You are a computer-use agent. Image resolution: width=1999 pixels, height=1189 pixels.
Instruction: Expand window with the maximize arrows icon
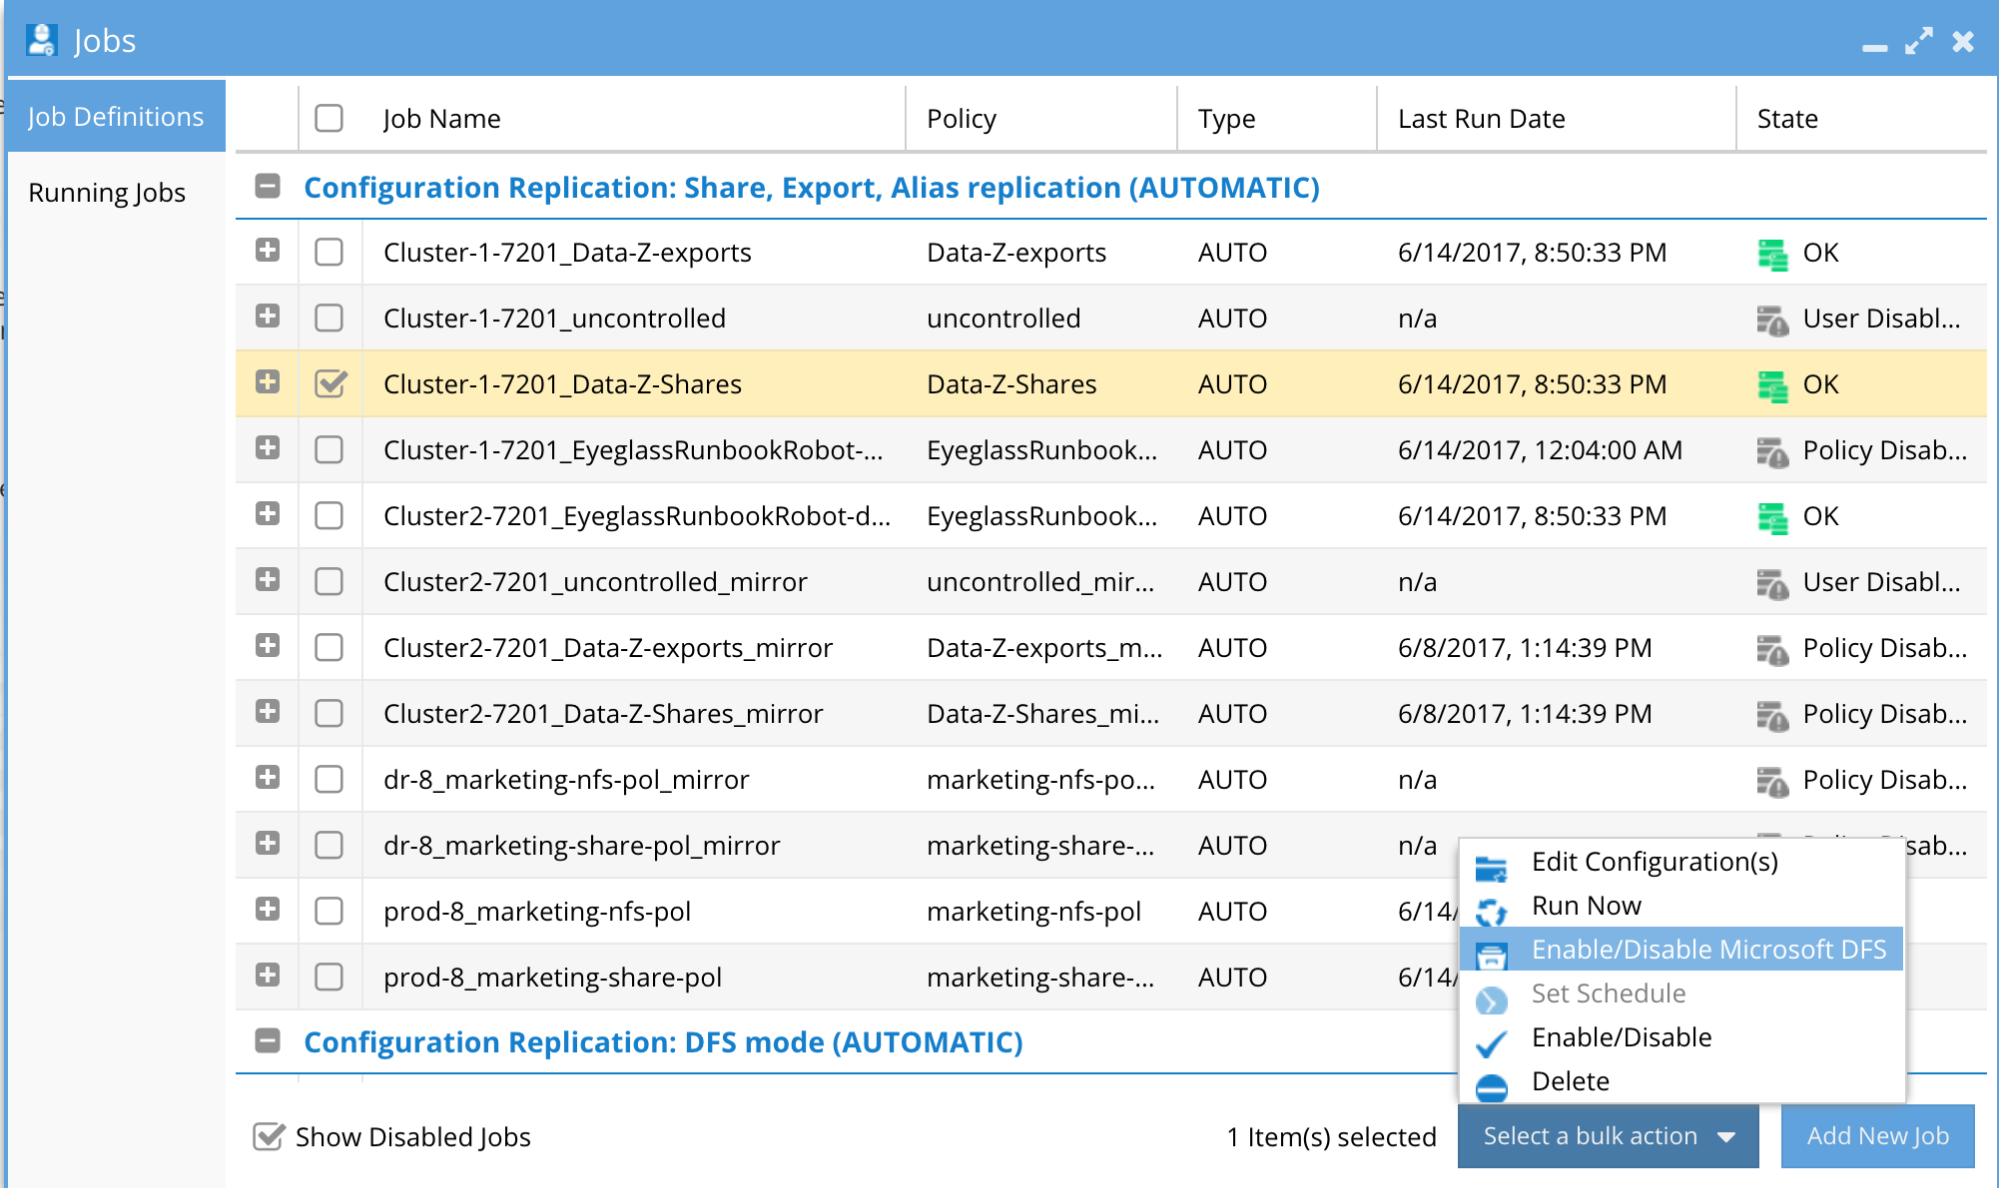pos(1918,41)
